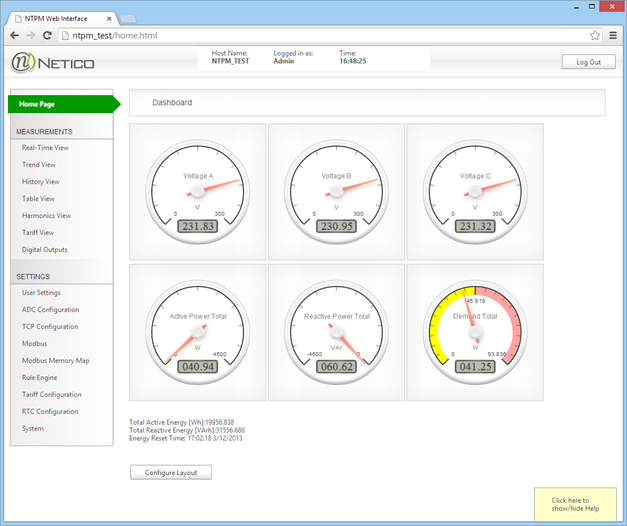
Task: Click the Netico logo
Action: tap(53, 62)
